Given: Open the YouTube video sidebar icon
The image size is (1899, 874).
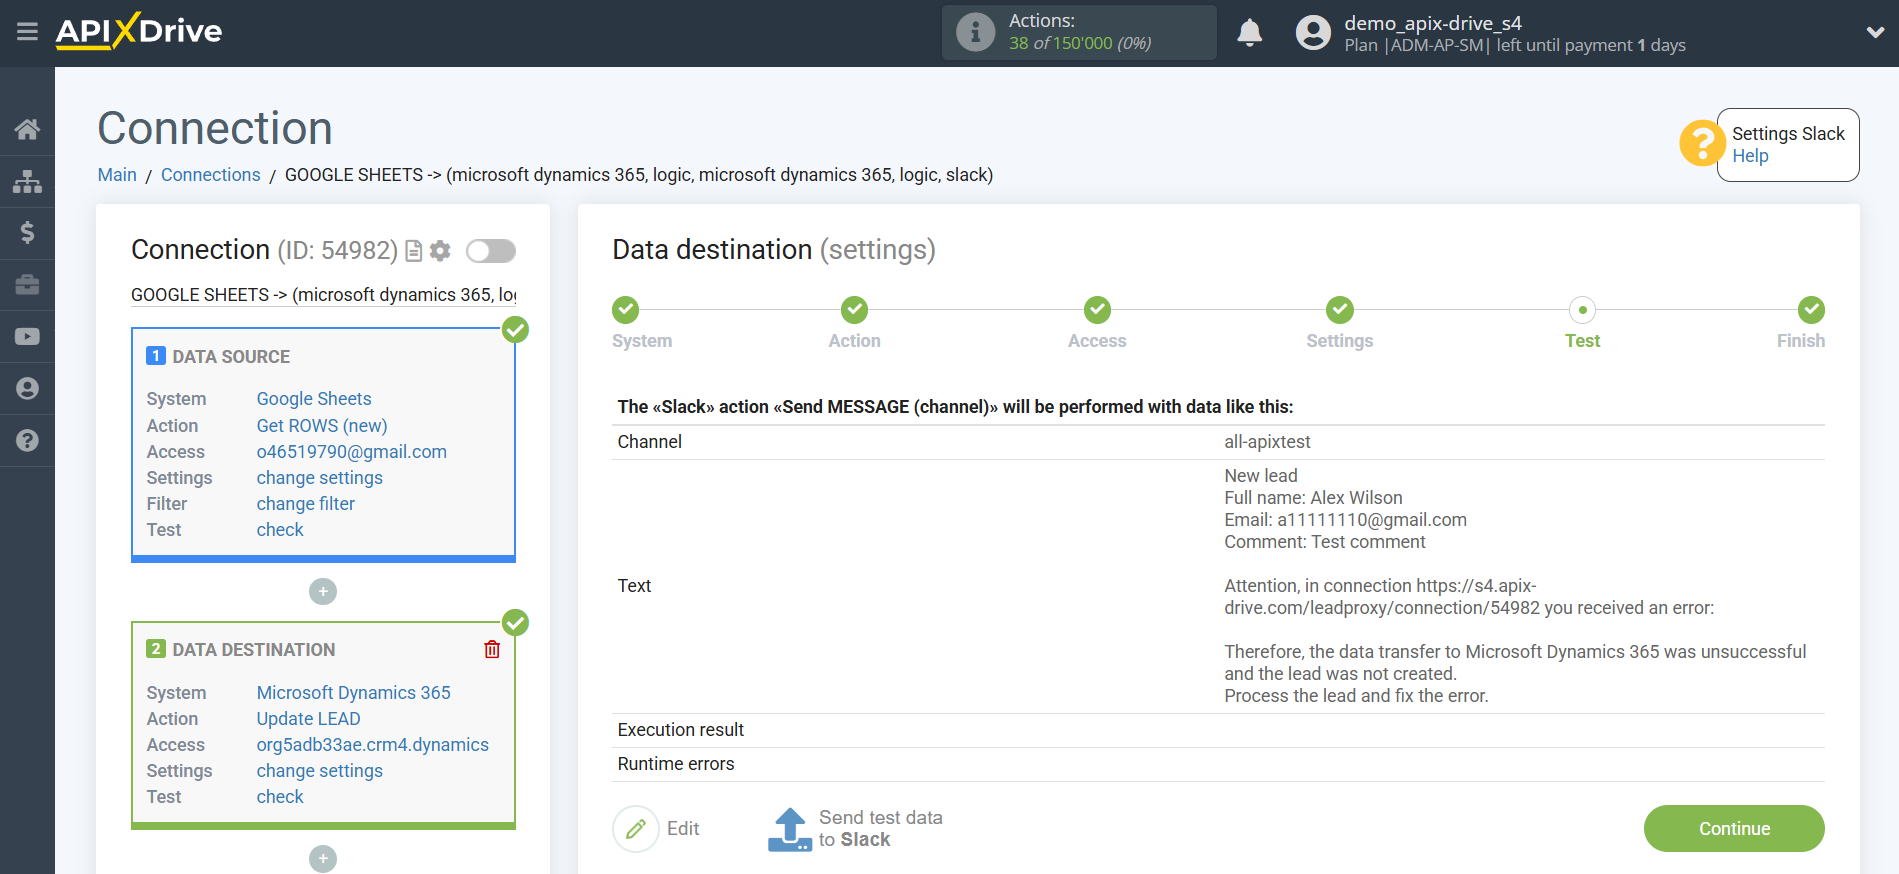Looking at the screenshot, I should coord(27,337).
